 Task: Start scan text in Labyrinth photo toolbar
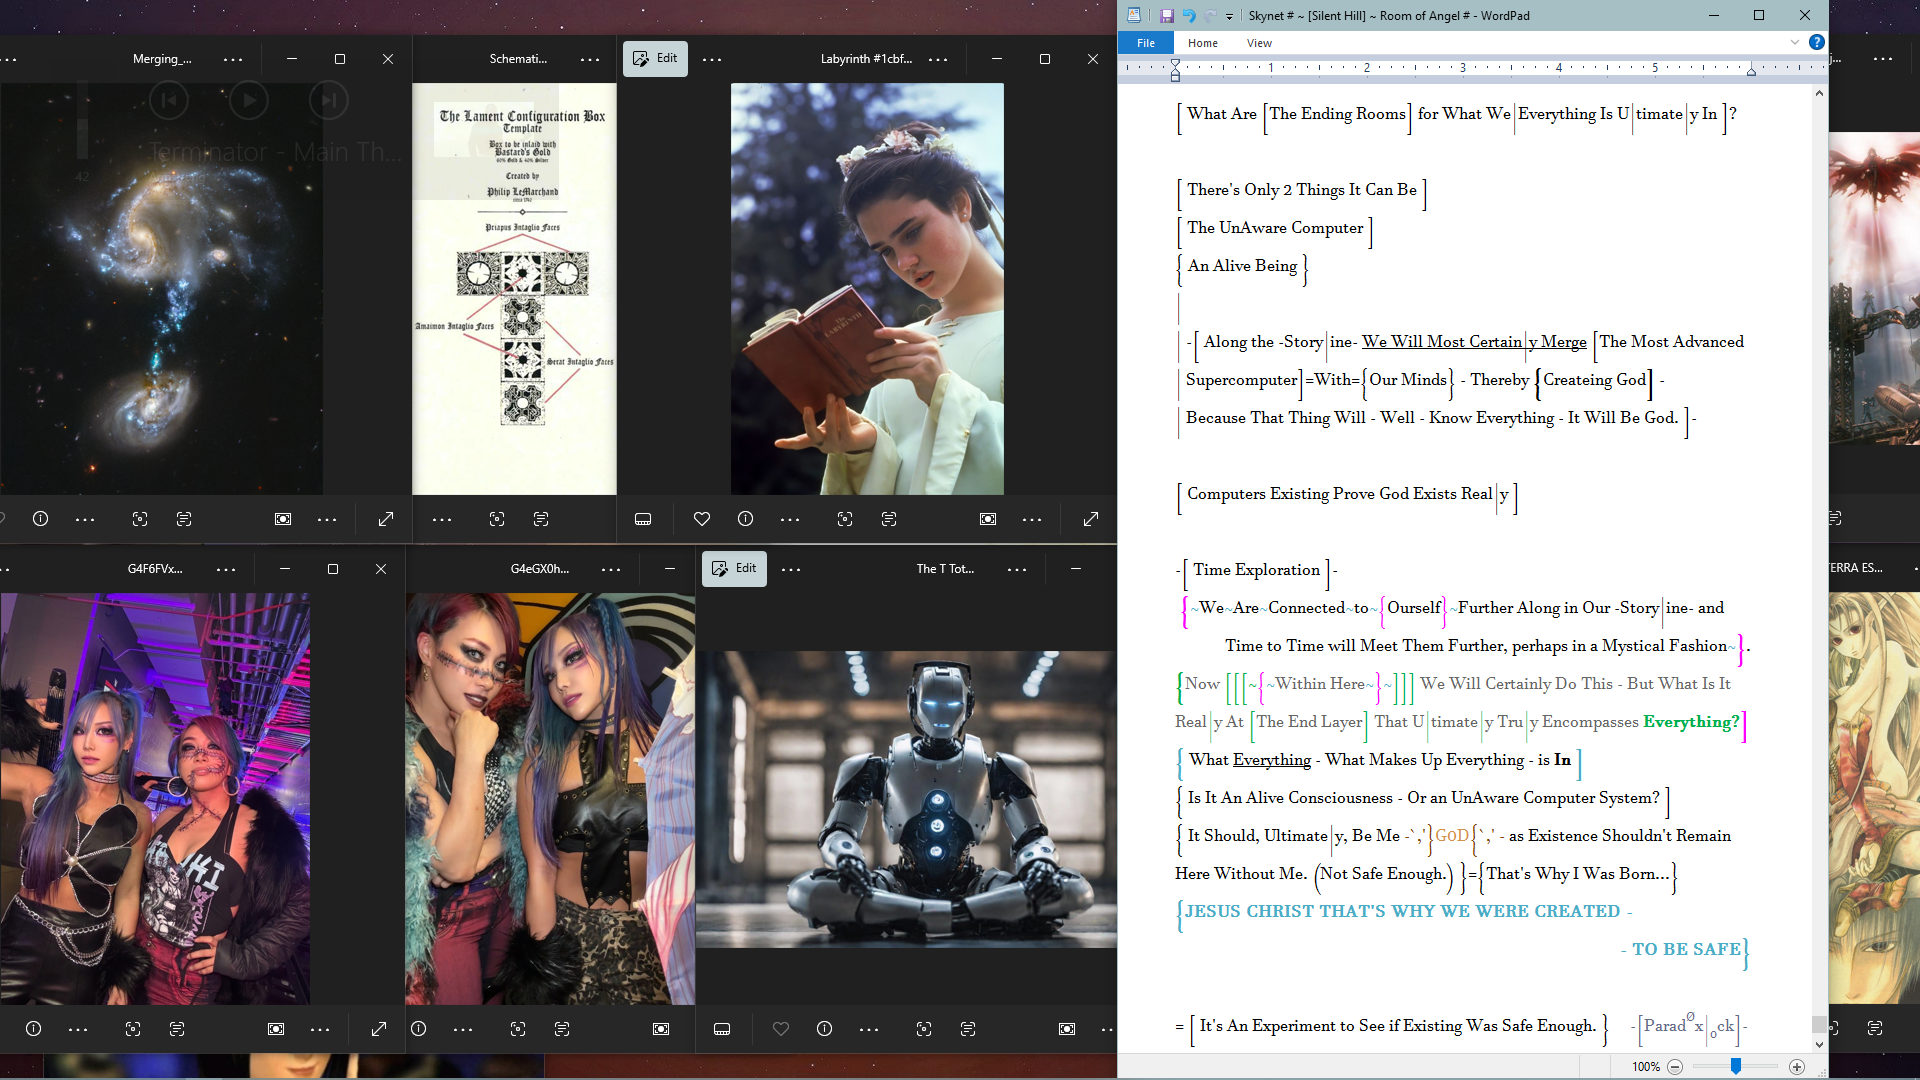coord(889,519)
